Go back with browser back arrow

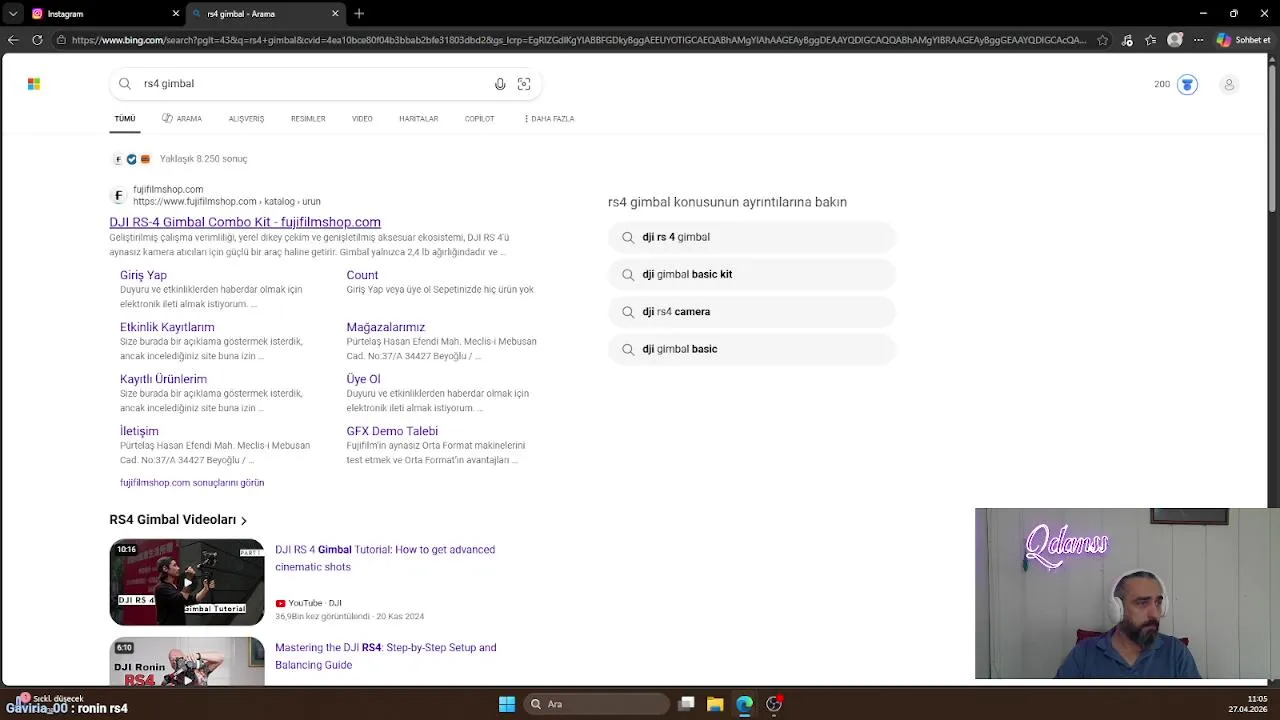12,40
